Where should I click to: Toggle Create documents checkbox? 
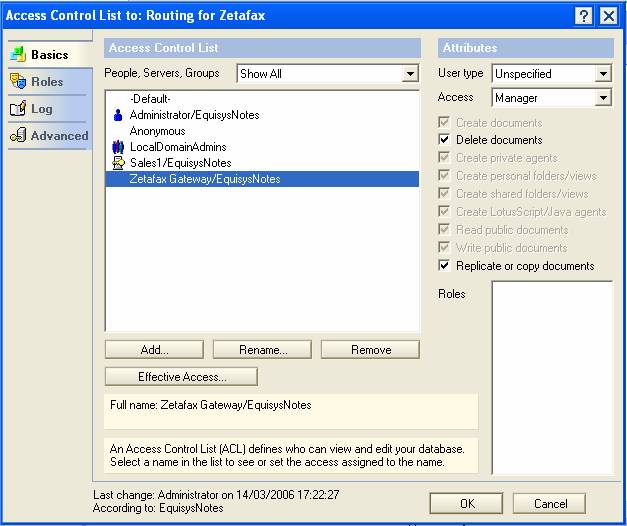(444, 122)
